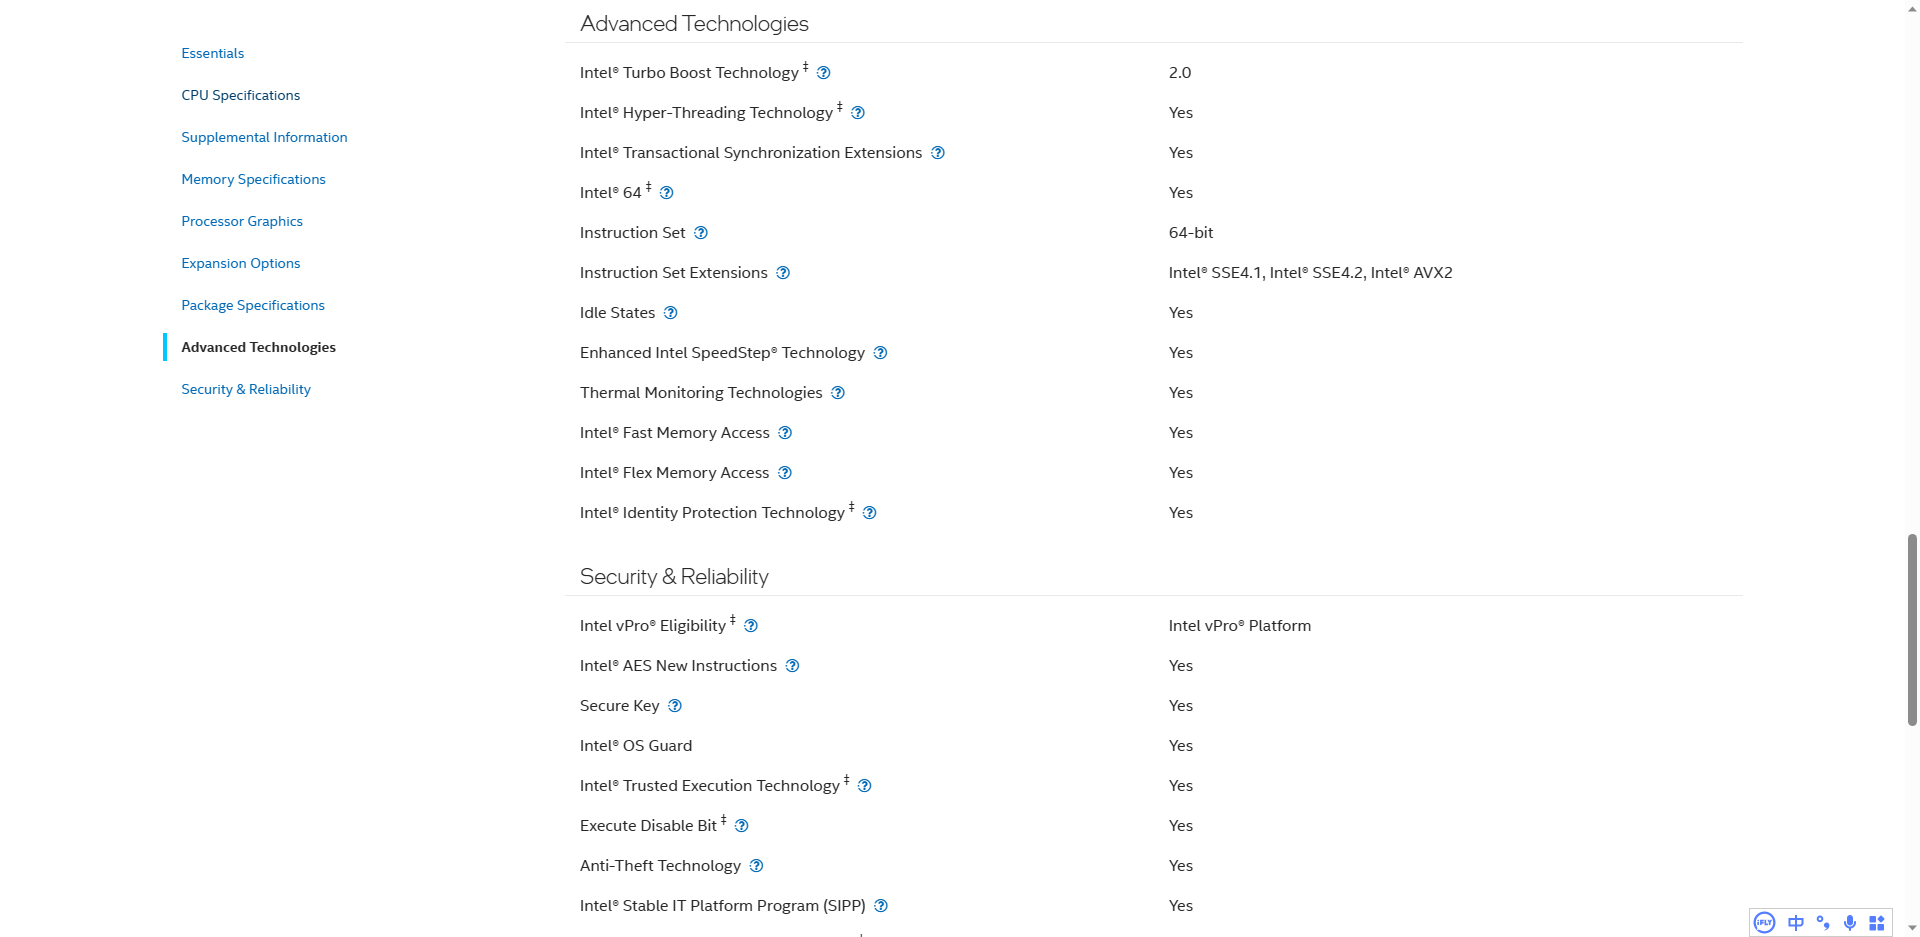
Task: Click the iFLY microphone voice input icon
Action: pyautogui.click(x=1850, y=923)
